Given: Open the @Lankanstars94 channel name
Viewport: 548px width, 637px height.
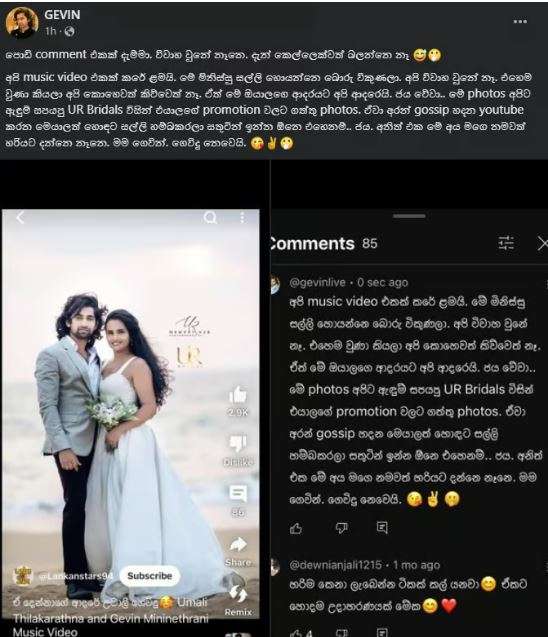Looking at the screenshot, I should 76,576.
